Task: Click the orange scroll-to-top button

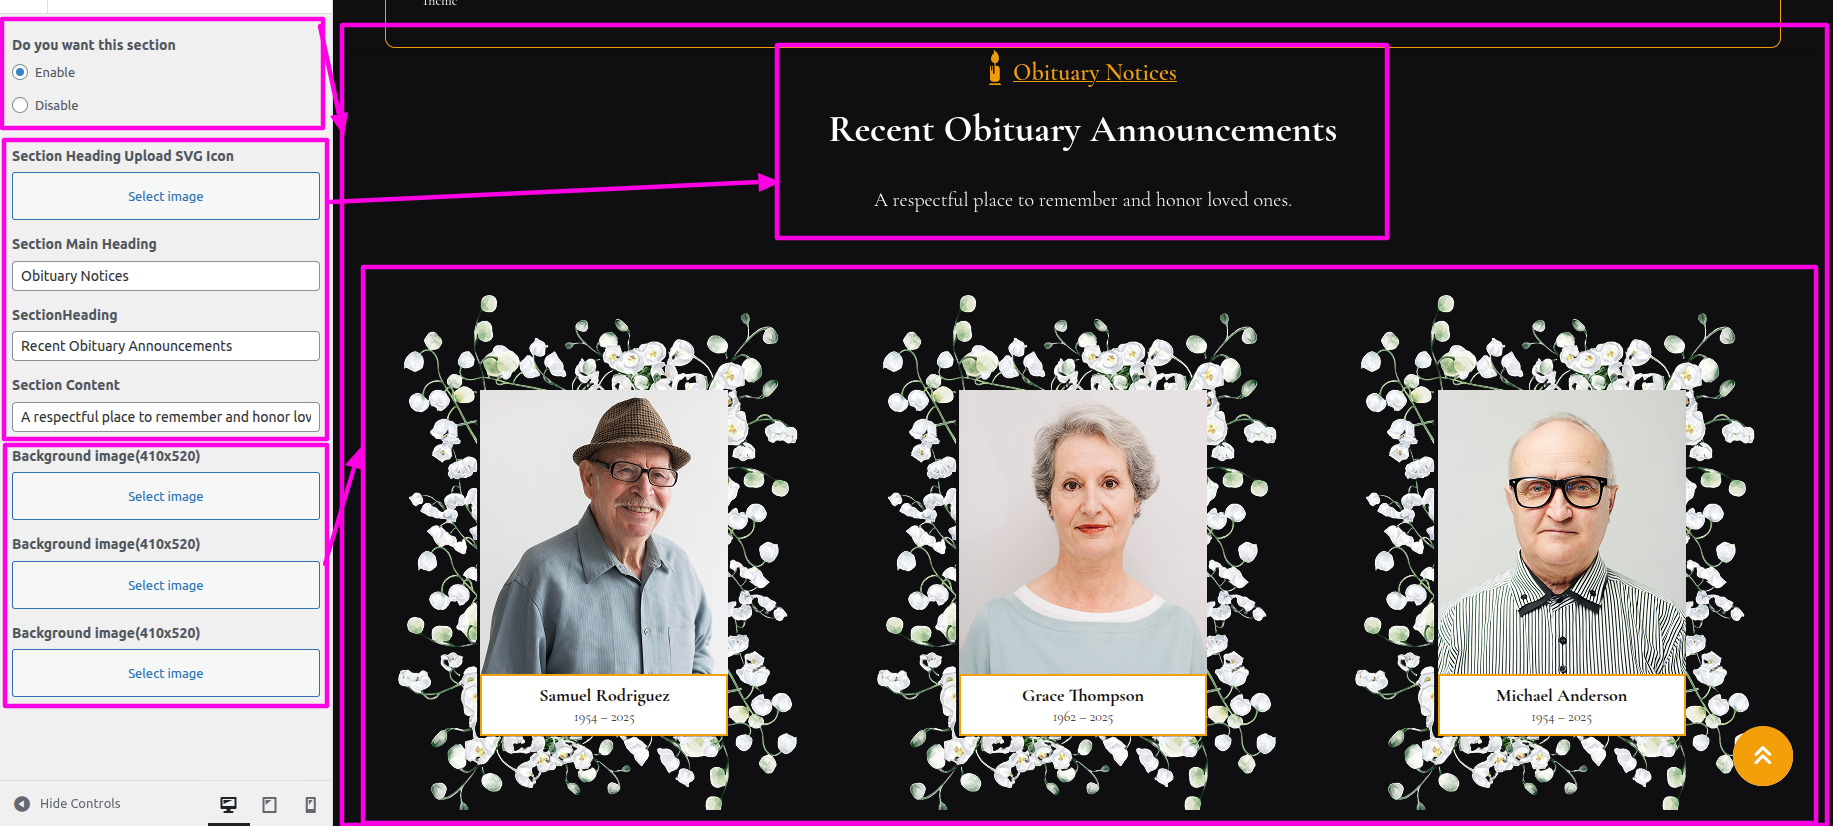Action: (1763, 756)
